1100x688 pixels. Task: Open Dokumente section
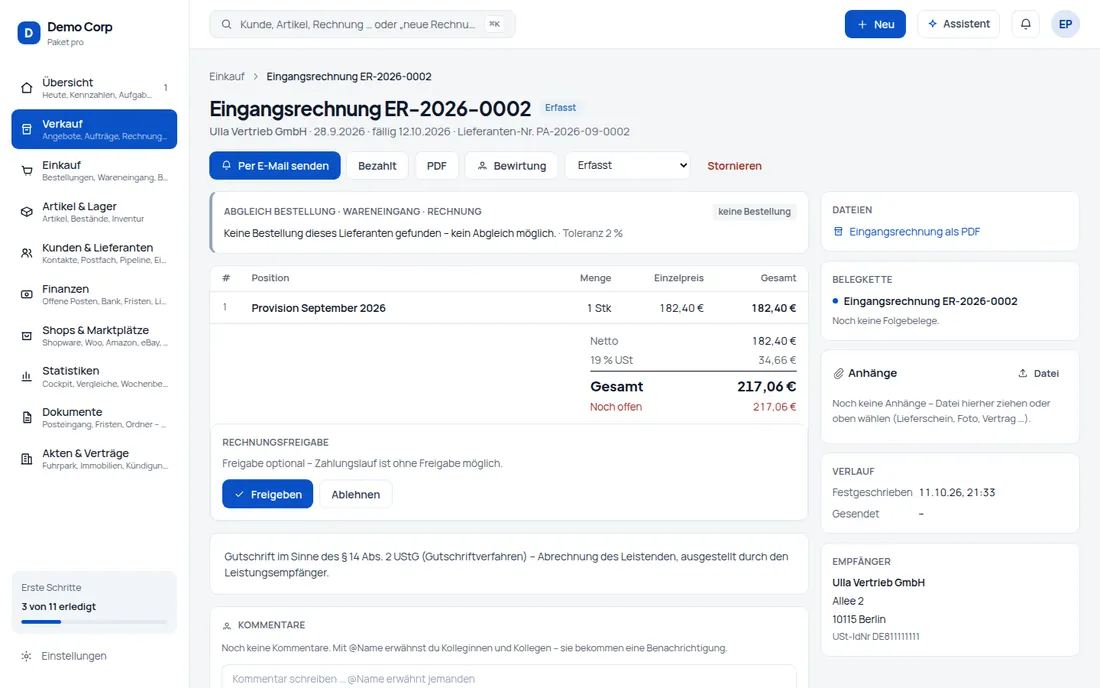pos(94,418)
